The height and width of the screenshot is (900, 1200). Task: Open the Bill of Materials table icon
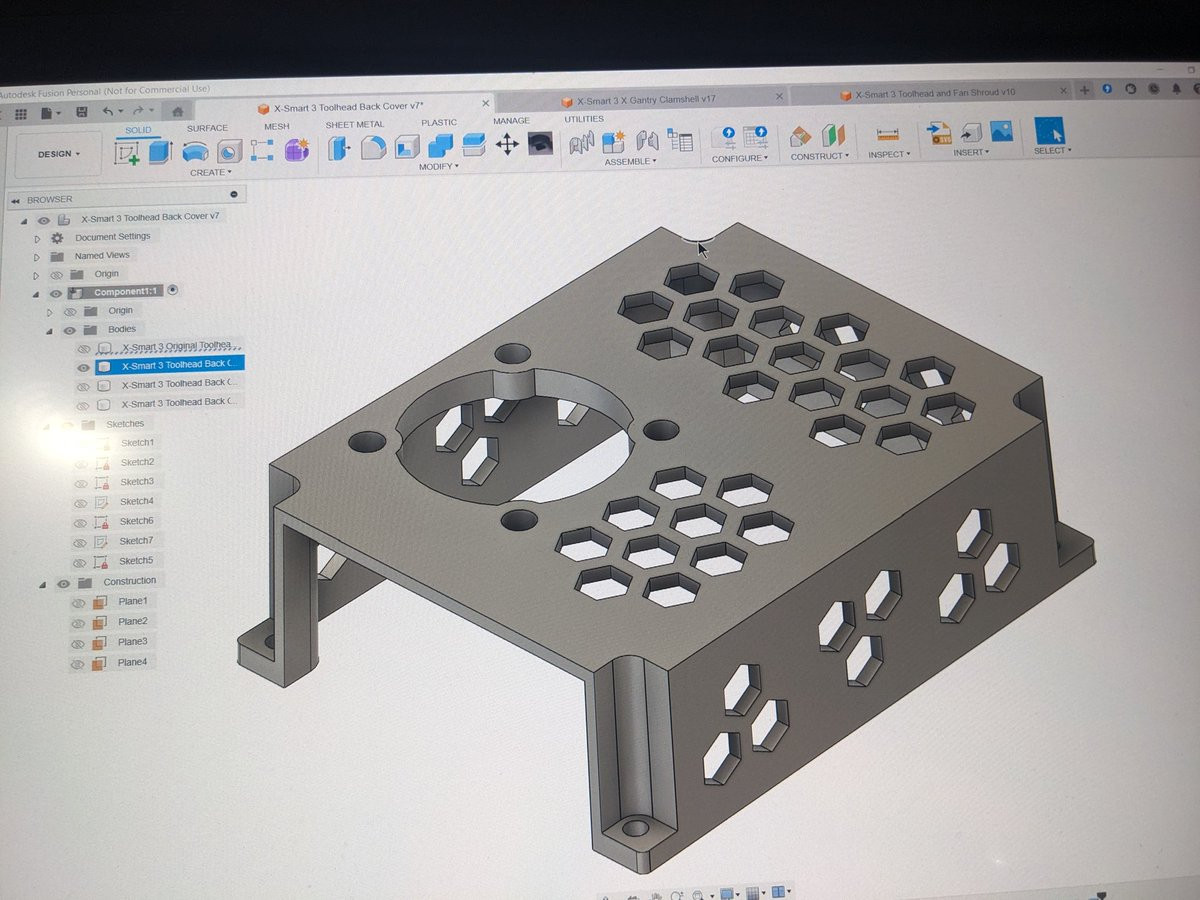point(681,140)
